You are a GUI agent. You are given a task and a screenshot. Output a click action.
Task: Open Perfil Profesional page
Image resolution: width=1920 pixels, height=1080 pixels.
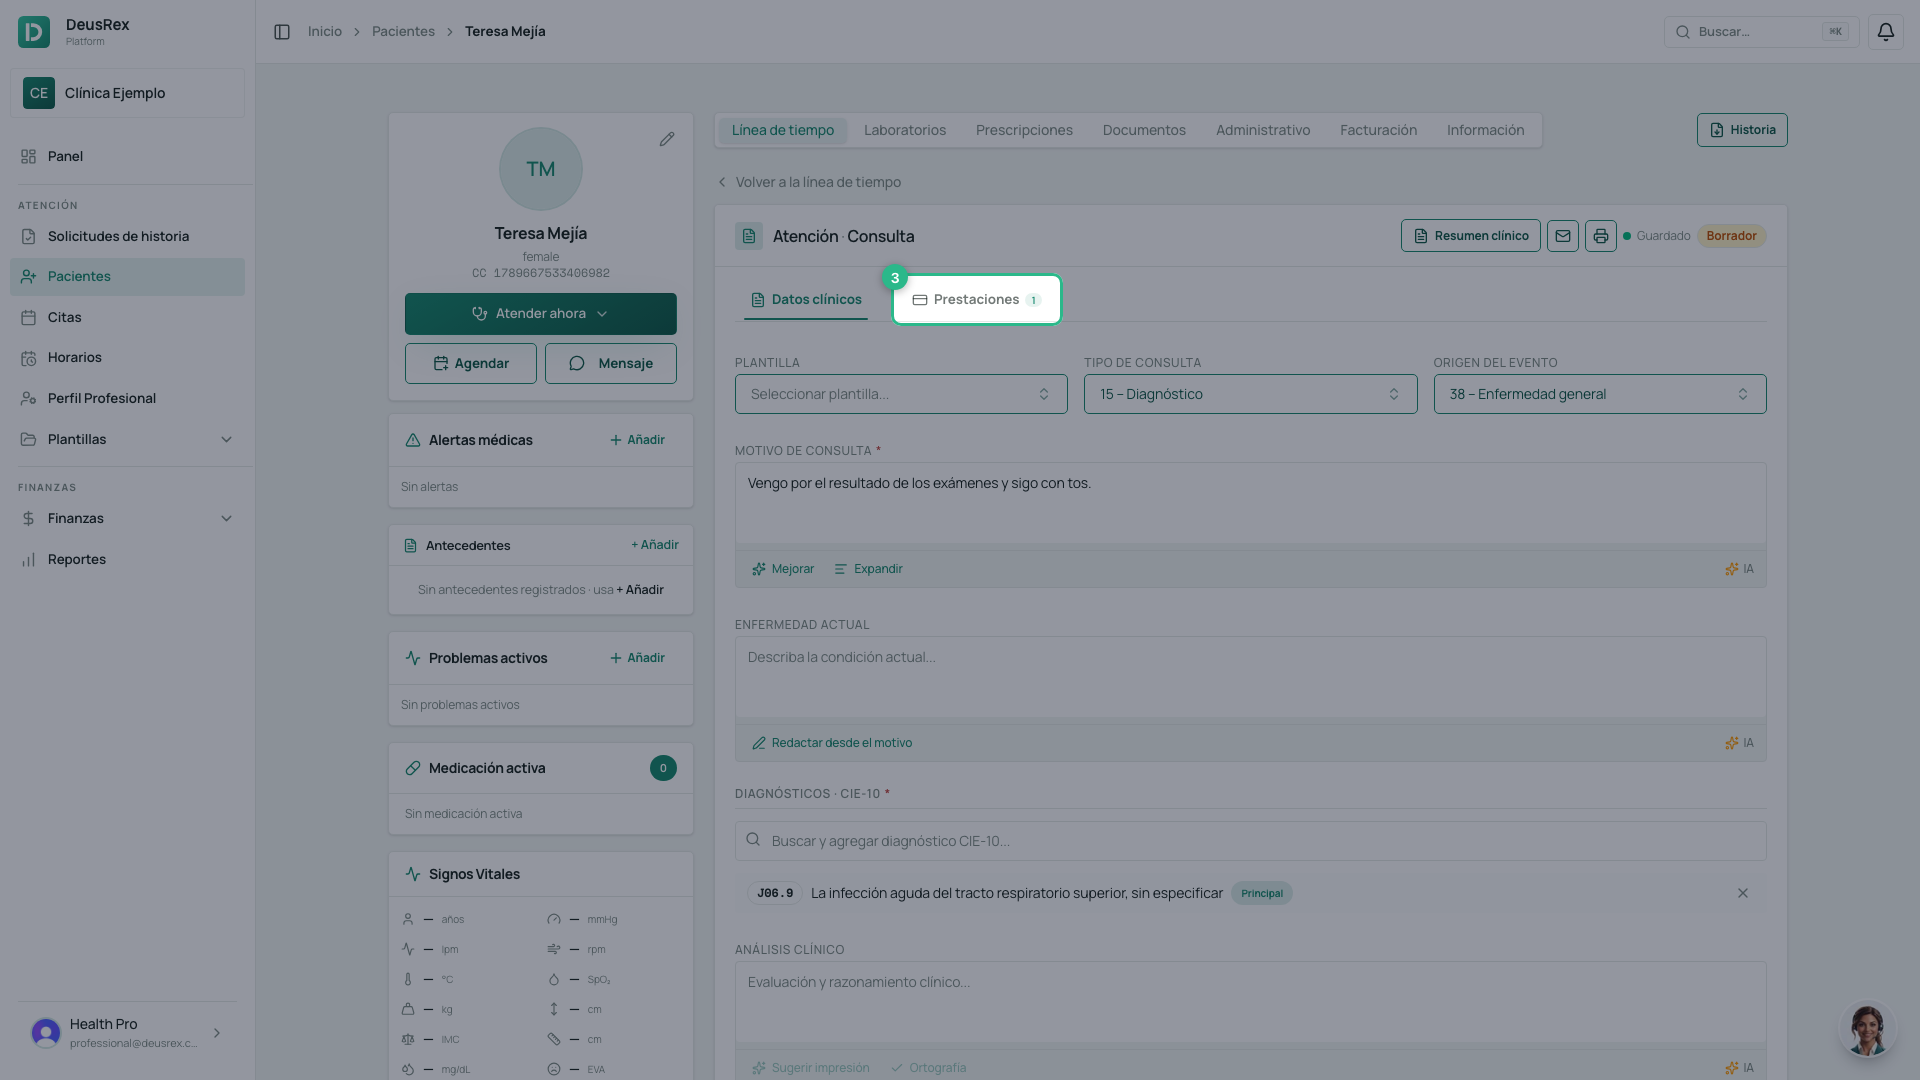(x=127, y=398)
